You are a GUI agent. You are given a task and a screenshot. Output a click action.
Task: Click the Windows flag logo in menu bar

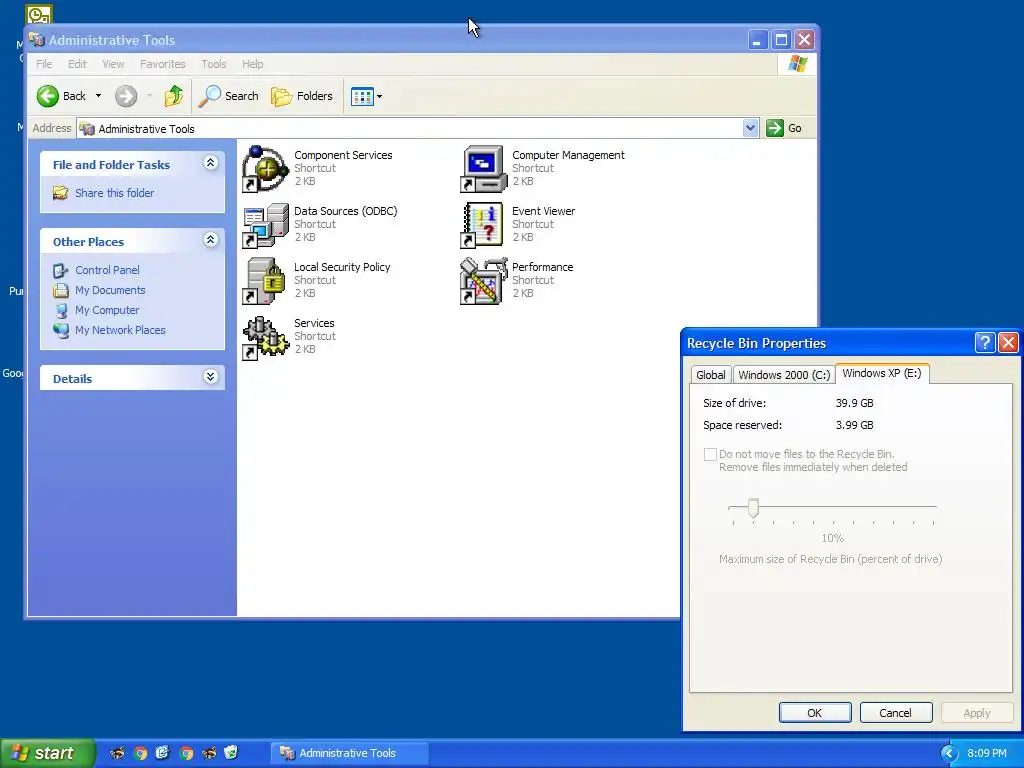click(797, 63)
